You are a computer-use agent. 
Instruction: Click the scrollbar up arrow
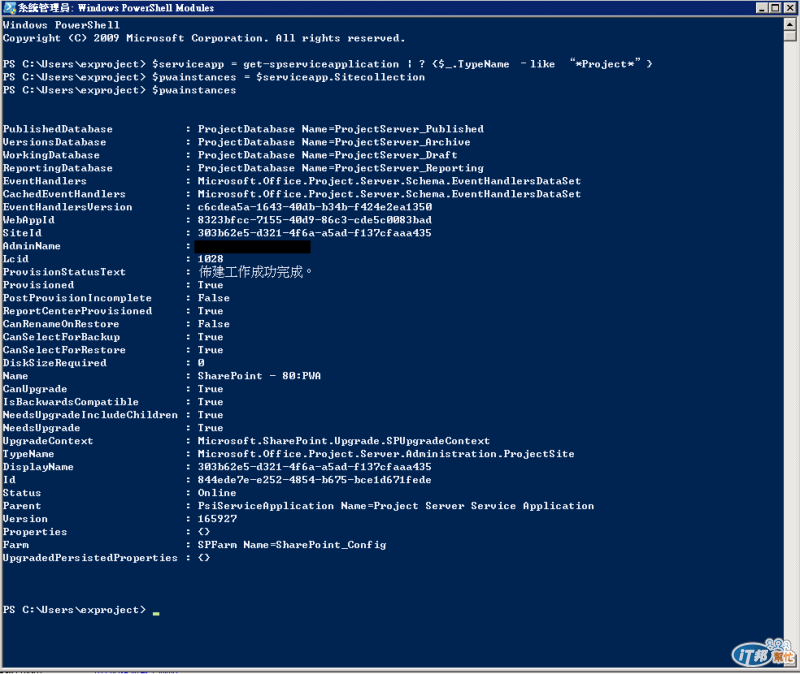coord(790,24)
